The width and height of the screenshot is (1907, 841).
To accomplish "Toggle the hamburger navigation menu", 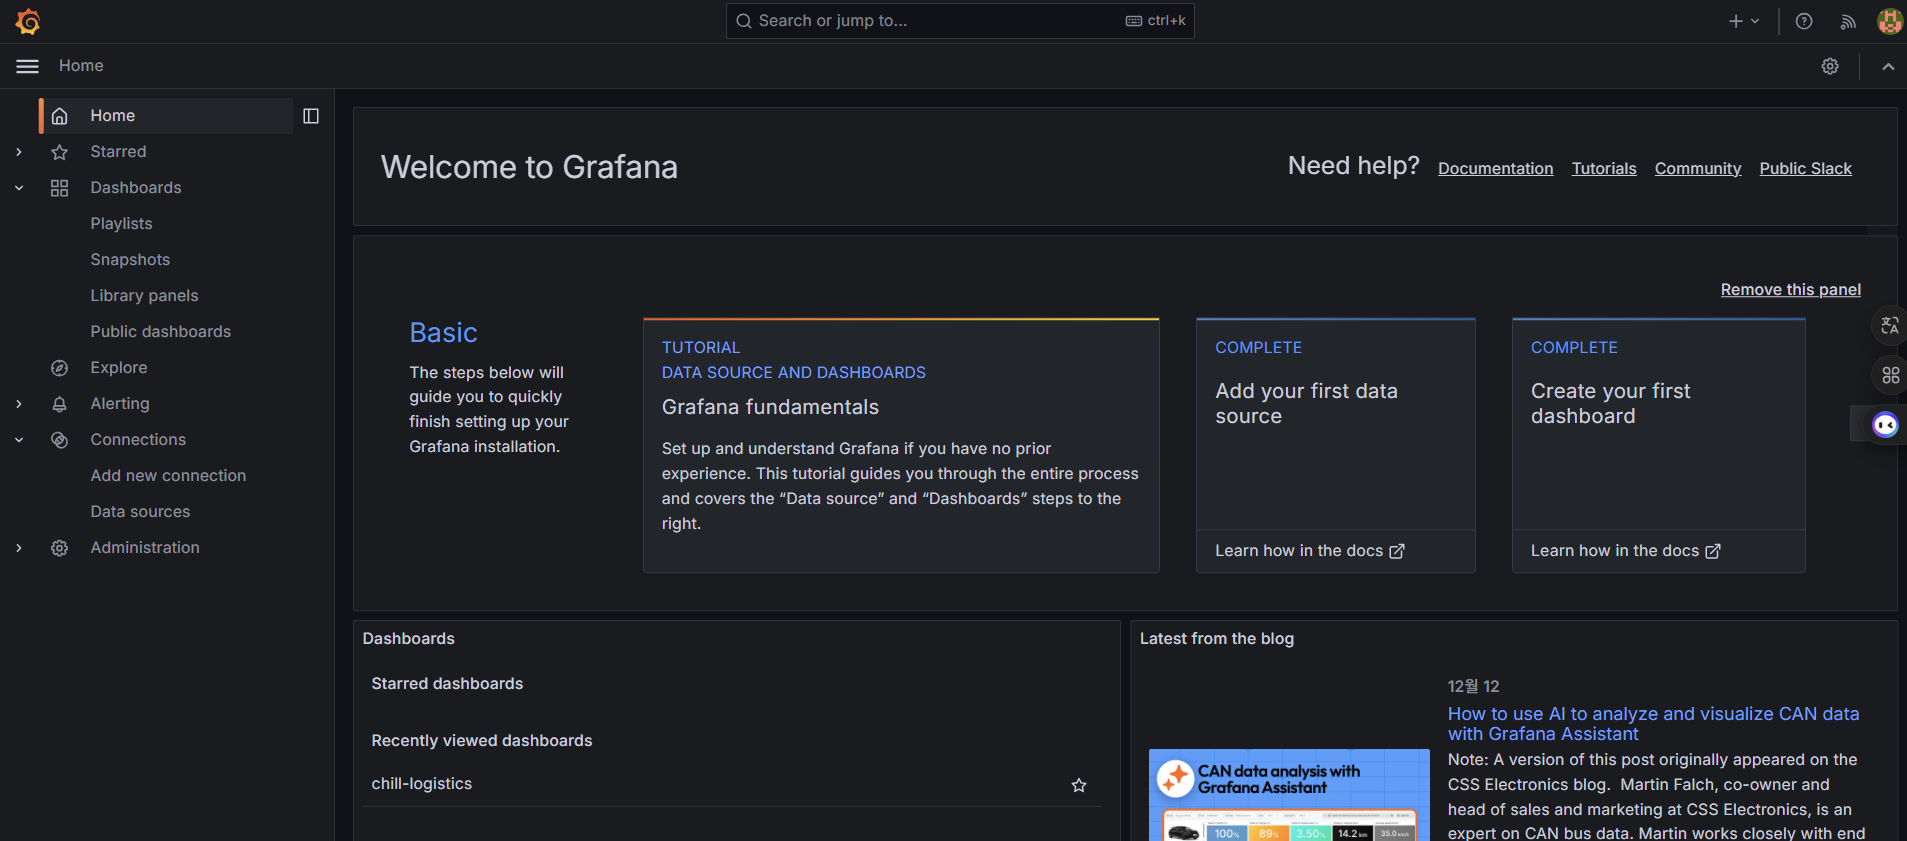I will 28,66.
